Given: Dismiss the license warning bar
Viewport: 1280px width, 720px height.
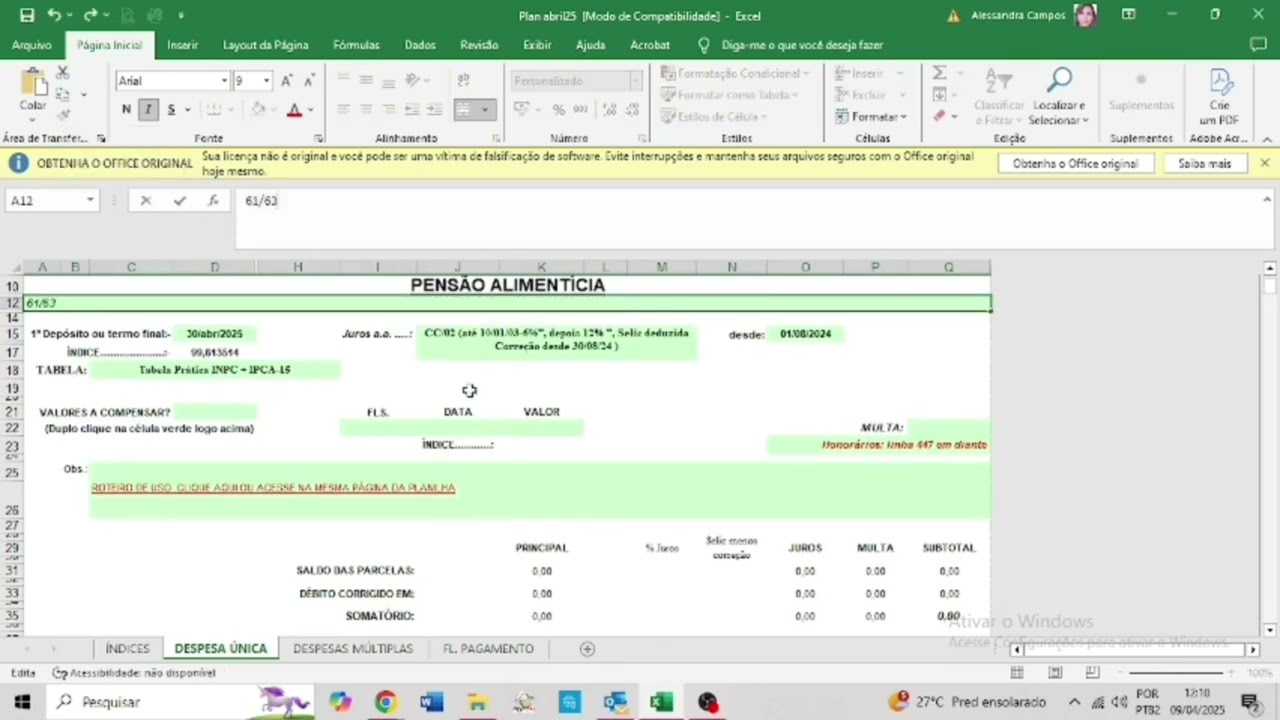Looking at the screenshot, I should (1264, 163).
